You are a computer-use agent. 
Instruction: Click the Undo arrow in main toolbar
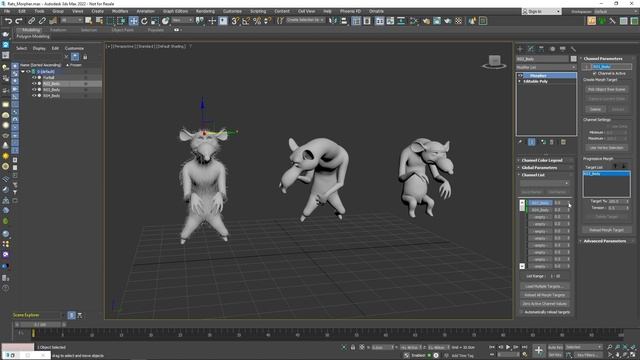pos(8,21)
